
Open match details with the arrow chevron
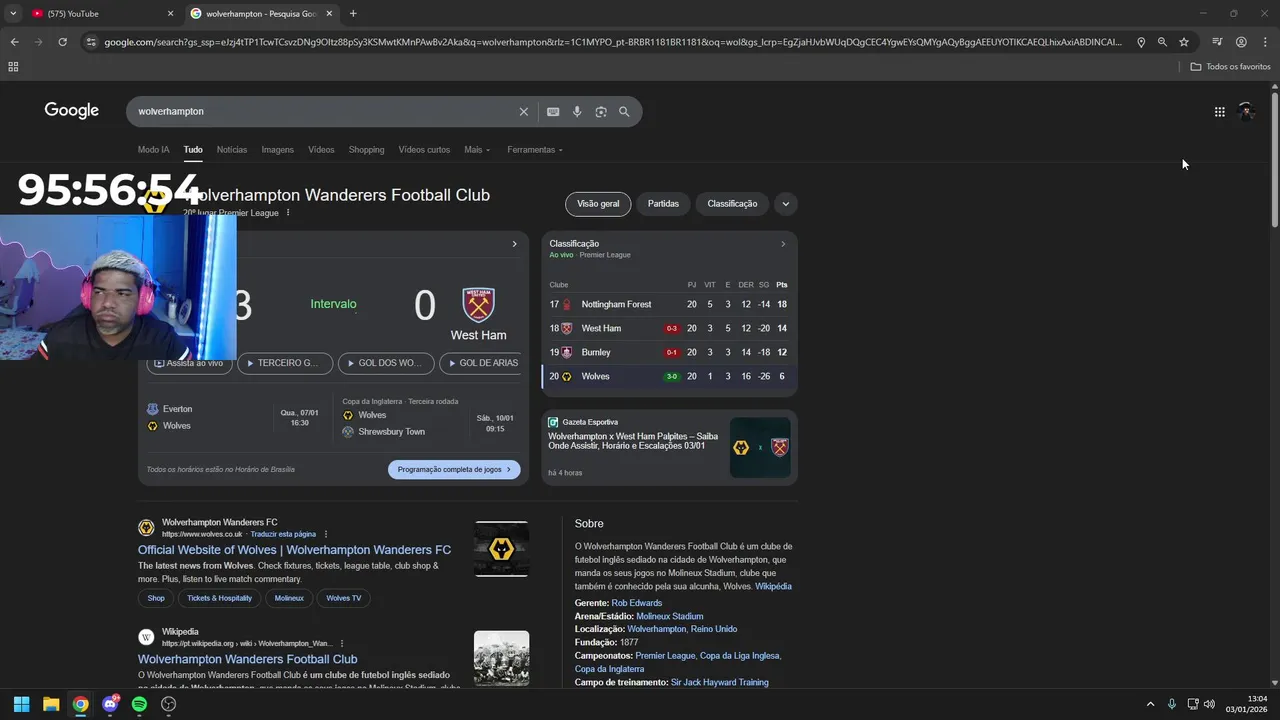pyautogui.click(x=515, y=244)
